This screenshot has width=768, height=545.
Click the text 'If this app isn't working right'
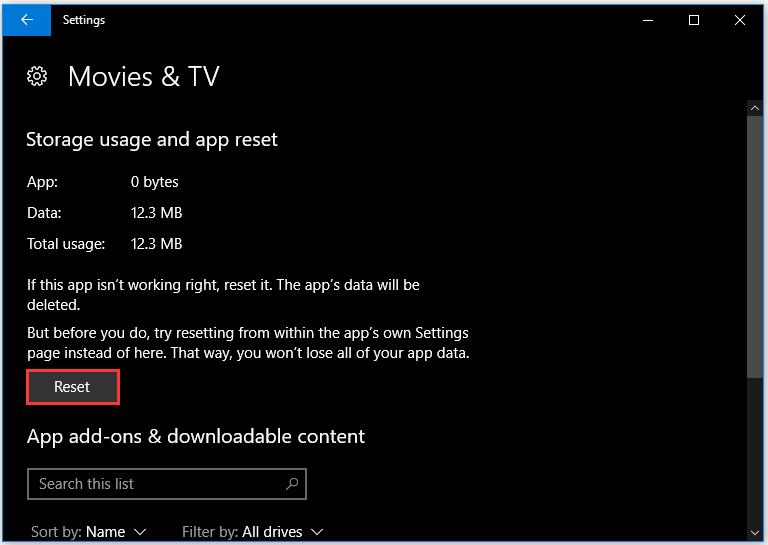pyautogui.click(x=122, y=285)
